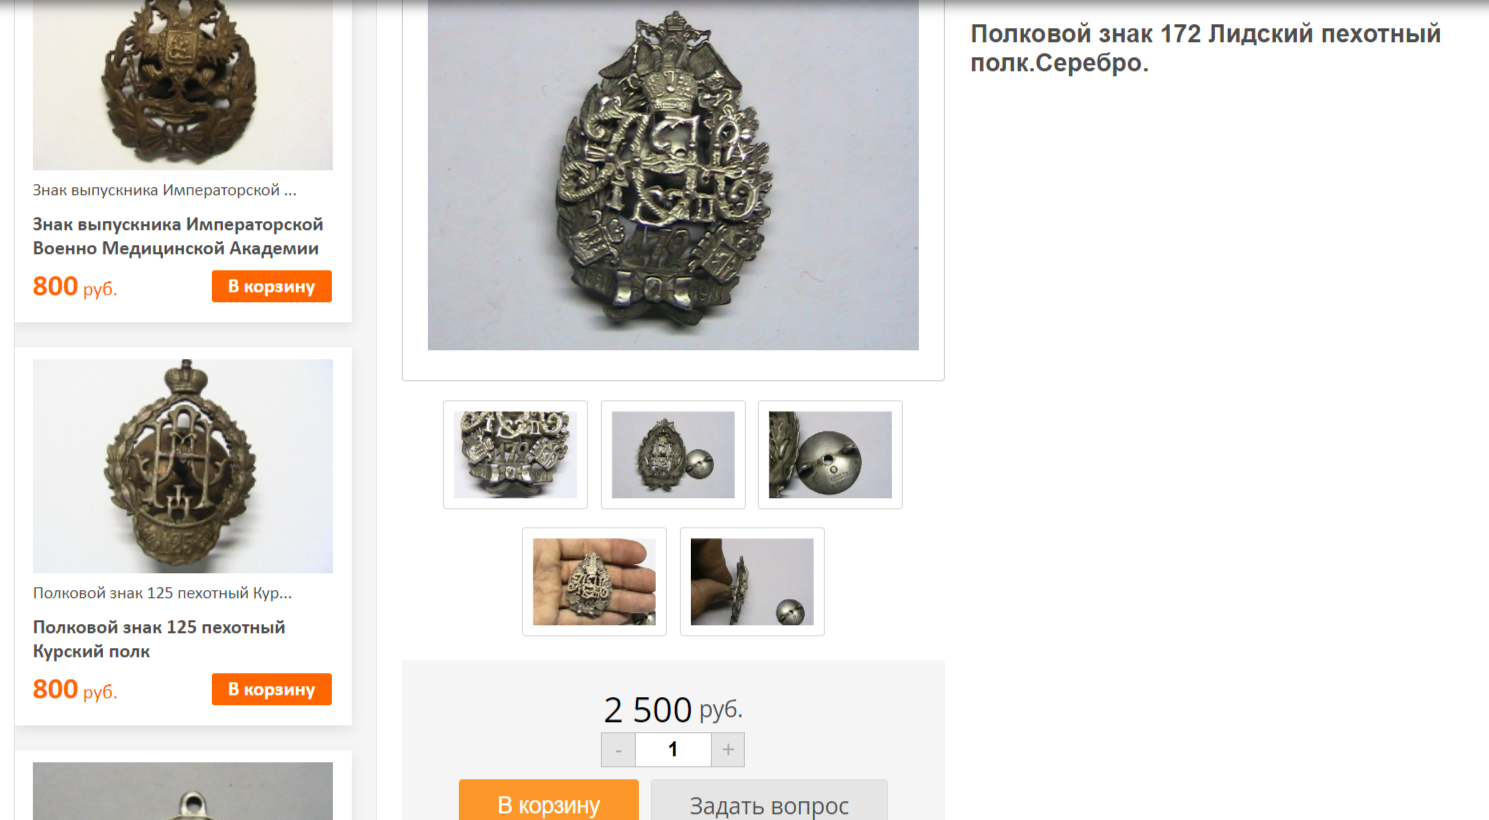Add the Военно Медицинской Академии badge to cart

pos(272,286)
